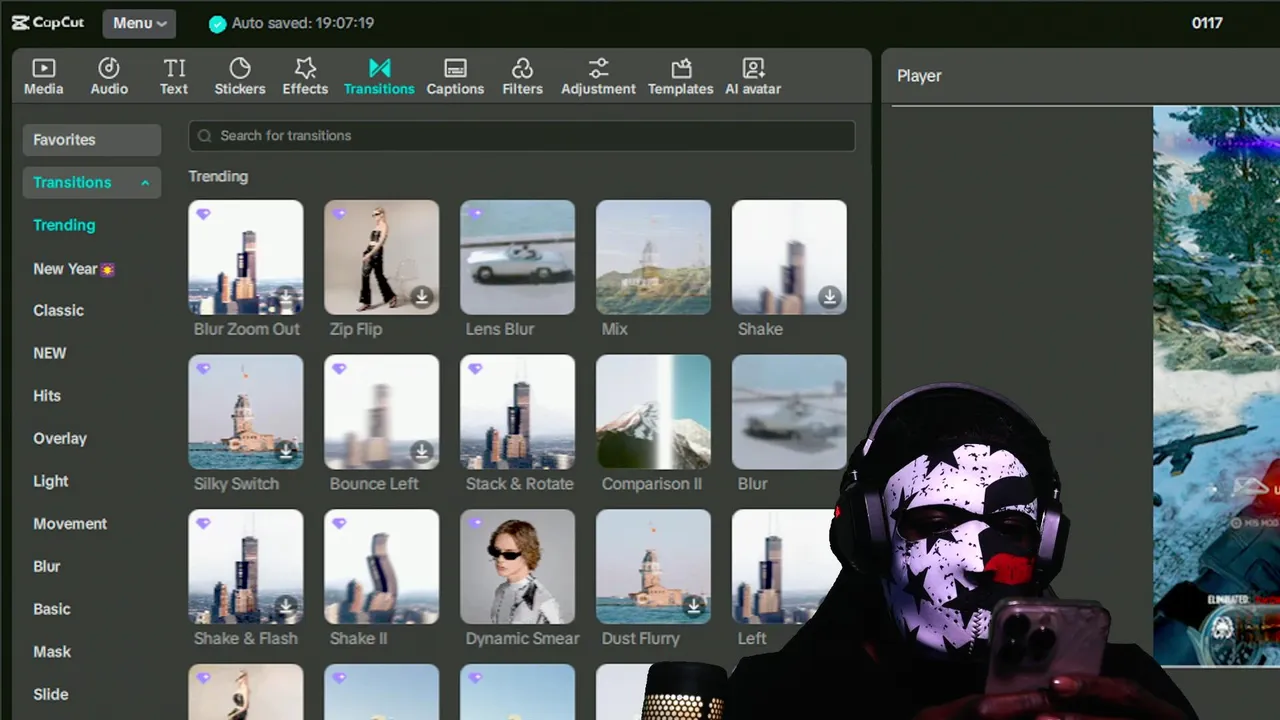Select the Shake II thumbnail
Viewport: 1280px width, 720px height.
(382, 567)
